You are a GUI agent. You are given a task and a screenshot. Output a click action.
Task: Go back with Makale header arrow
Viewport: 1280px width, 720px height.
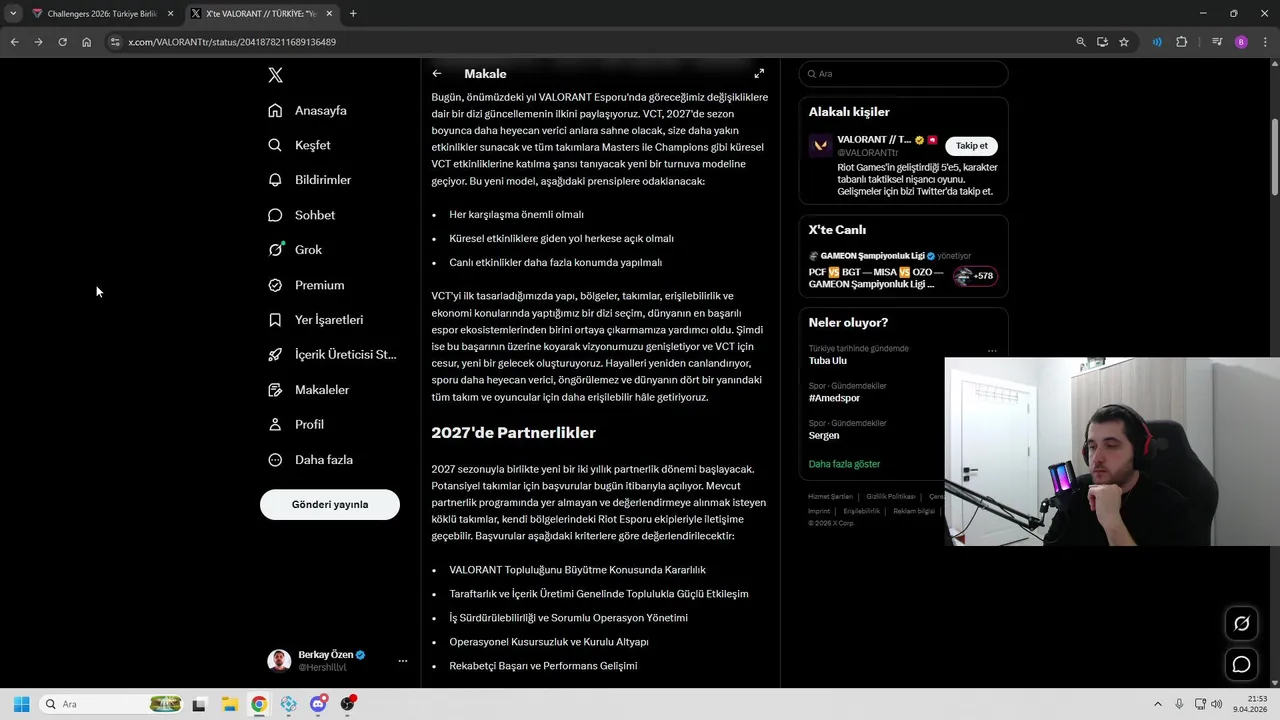[x=437, y=74]
